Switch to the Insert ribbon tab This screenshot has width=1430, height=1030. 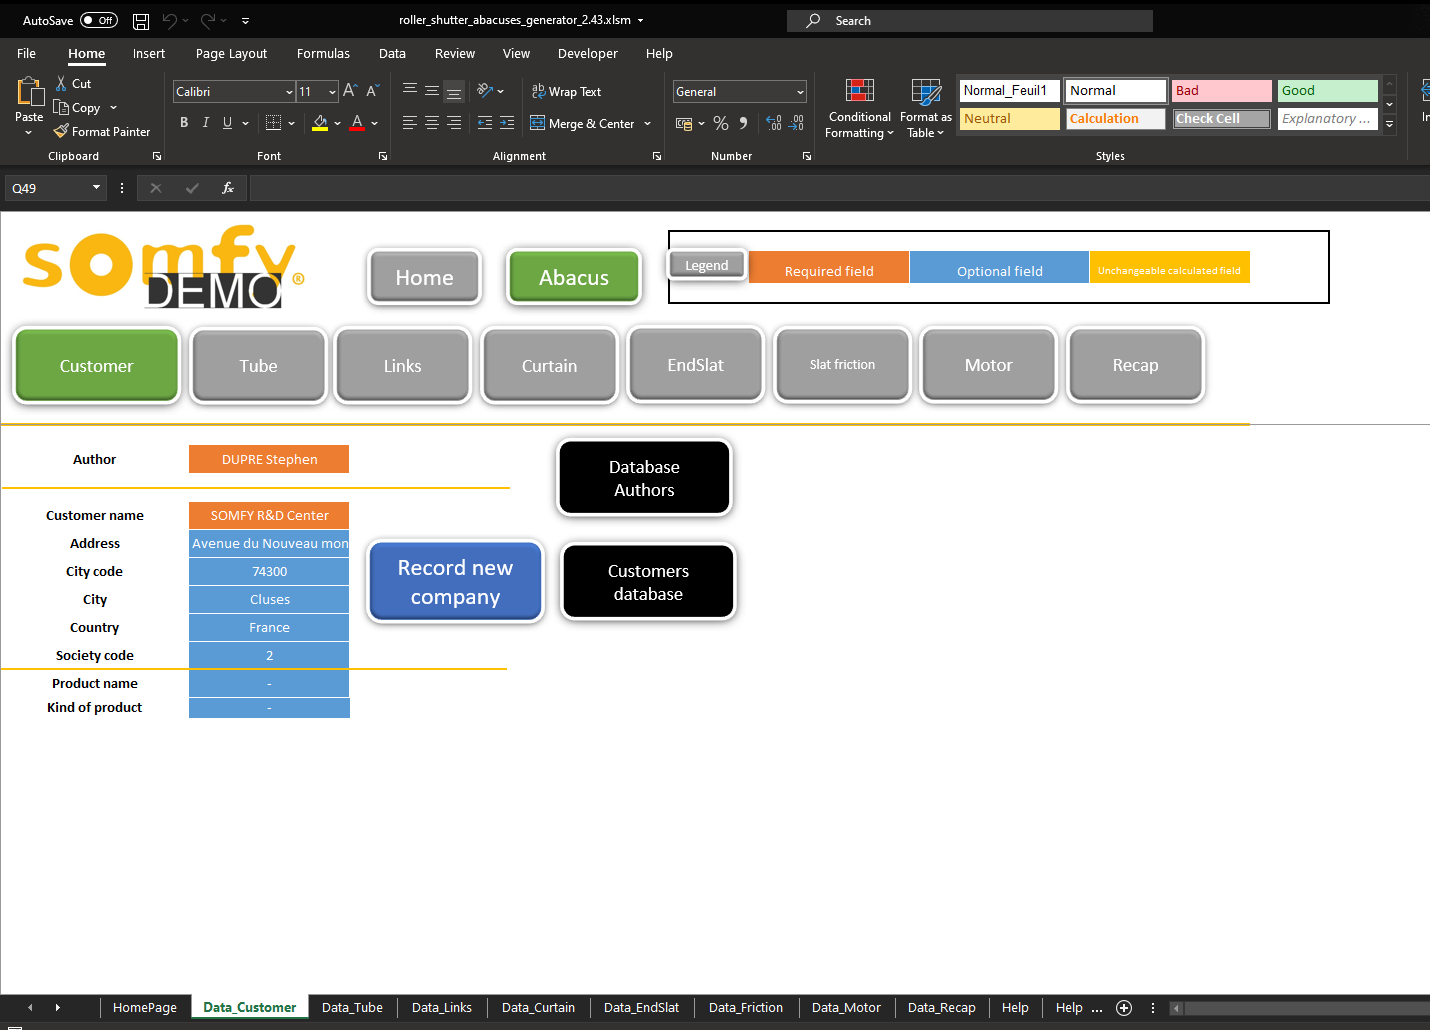149,54
